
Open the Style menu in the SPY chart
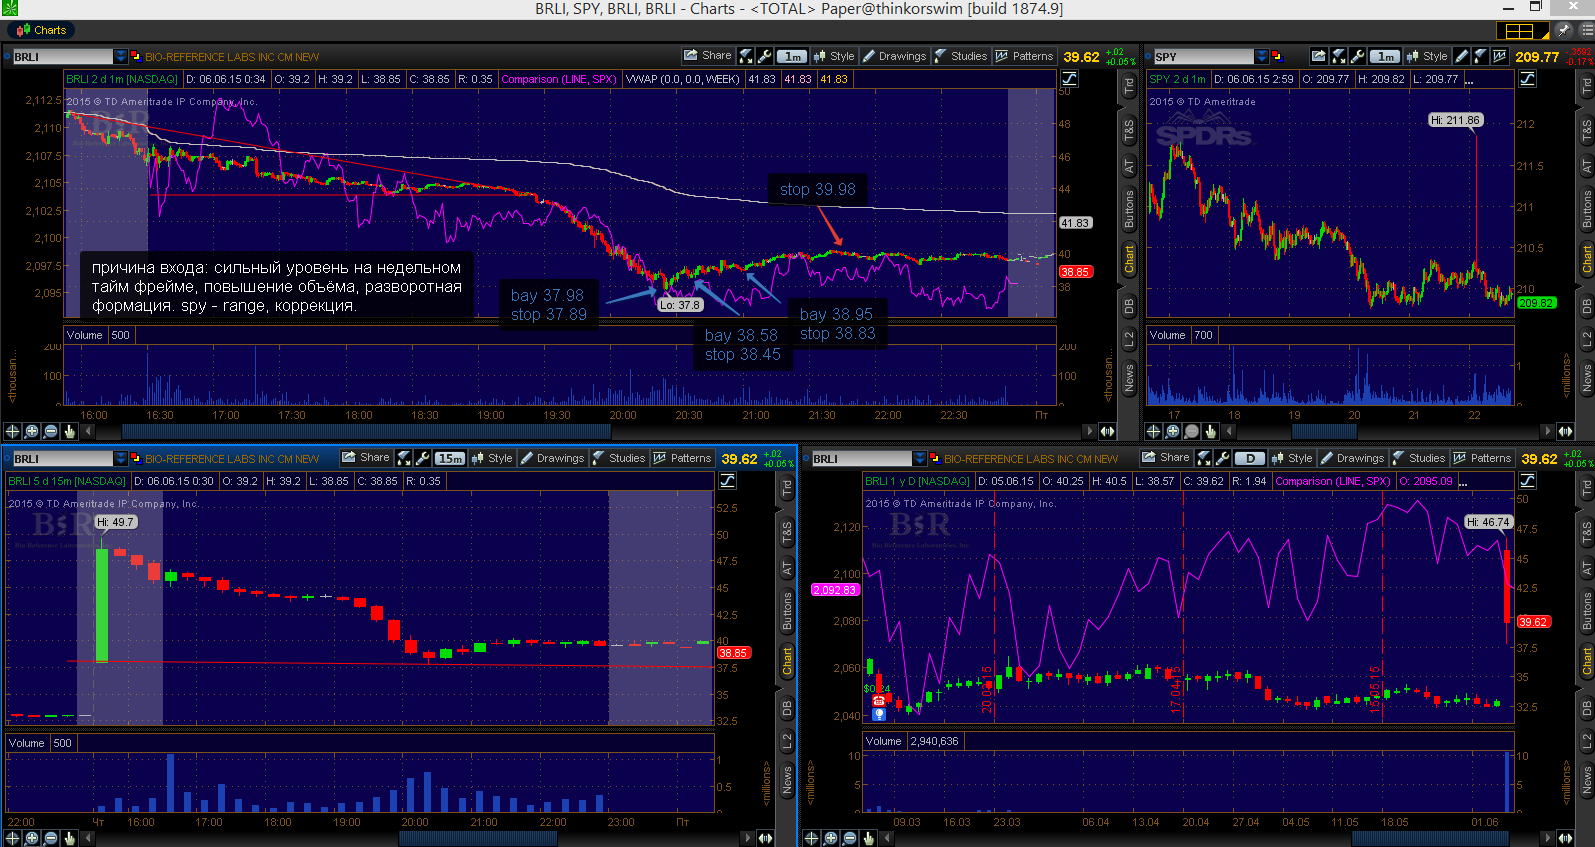[x=1427, y=56]
